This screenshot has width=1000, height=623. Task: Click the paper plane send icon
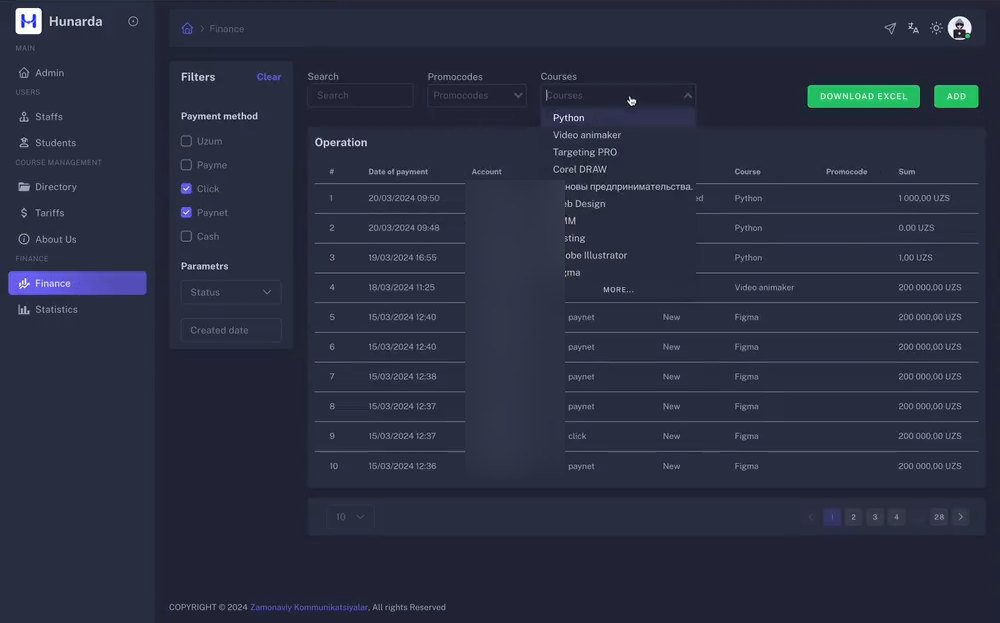coord(890,28)
